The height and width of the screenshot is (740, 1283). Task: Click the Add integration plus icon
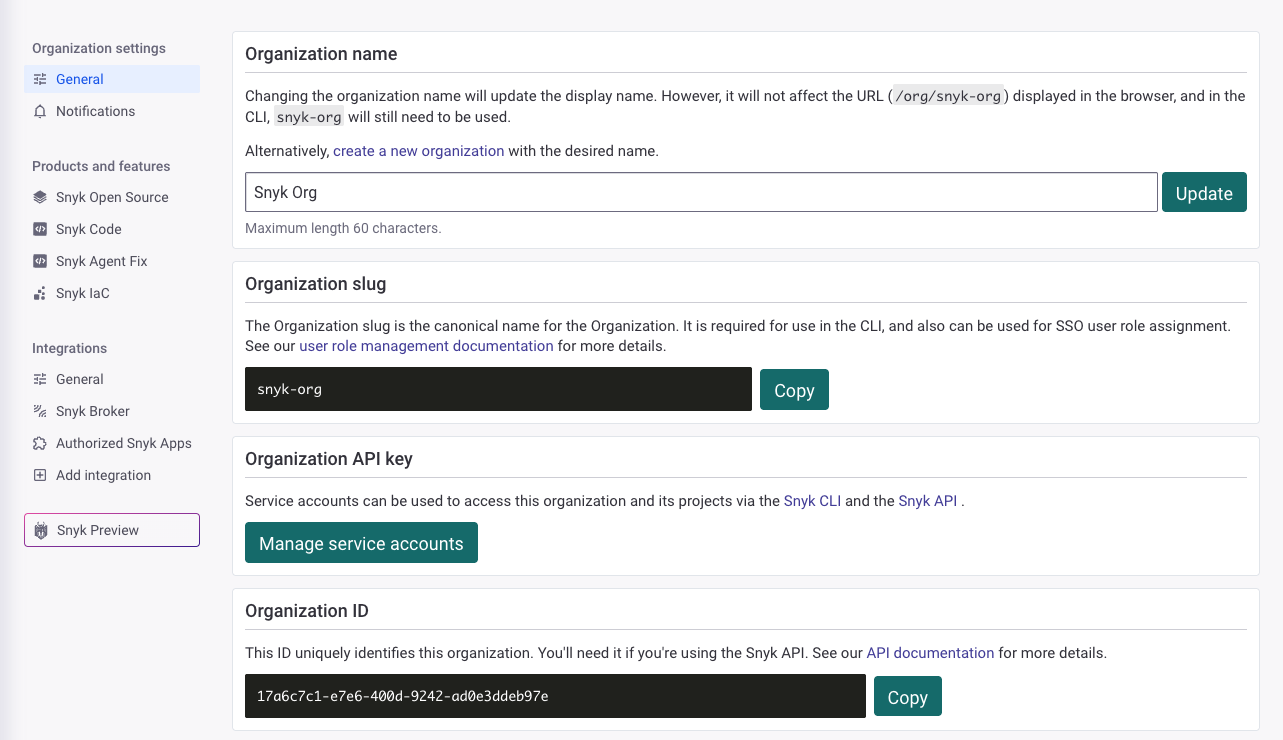(x=40, y=475)
